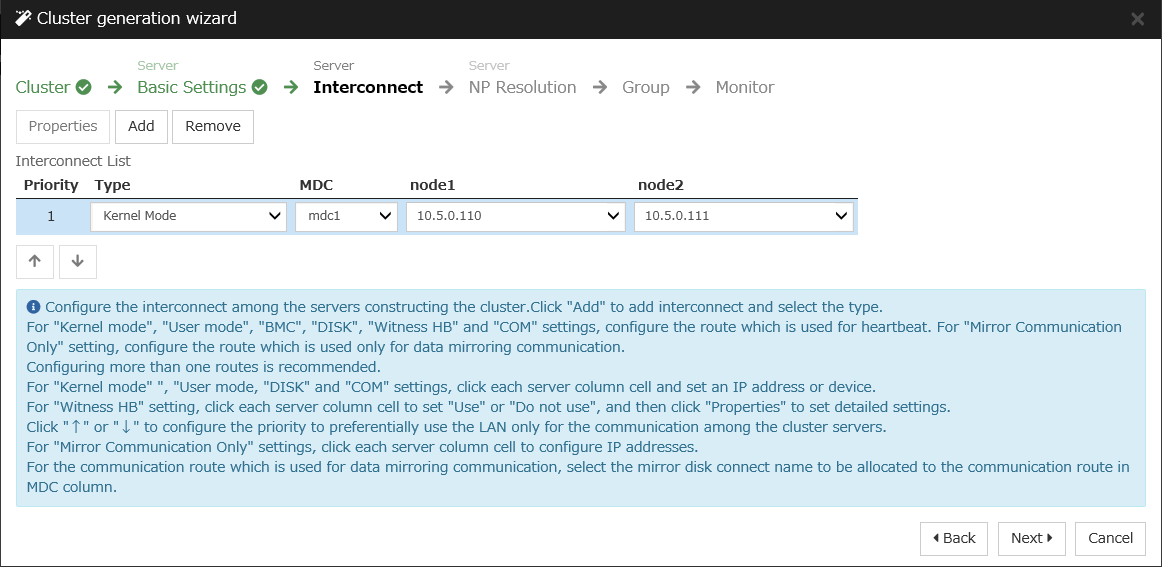The image size is (1162, 567).
Task: Open node1 IP address dropdown 10.5.0.110
Action: tap(515, 216)
